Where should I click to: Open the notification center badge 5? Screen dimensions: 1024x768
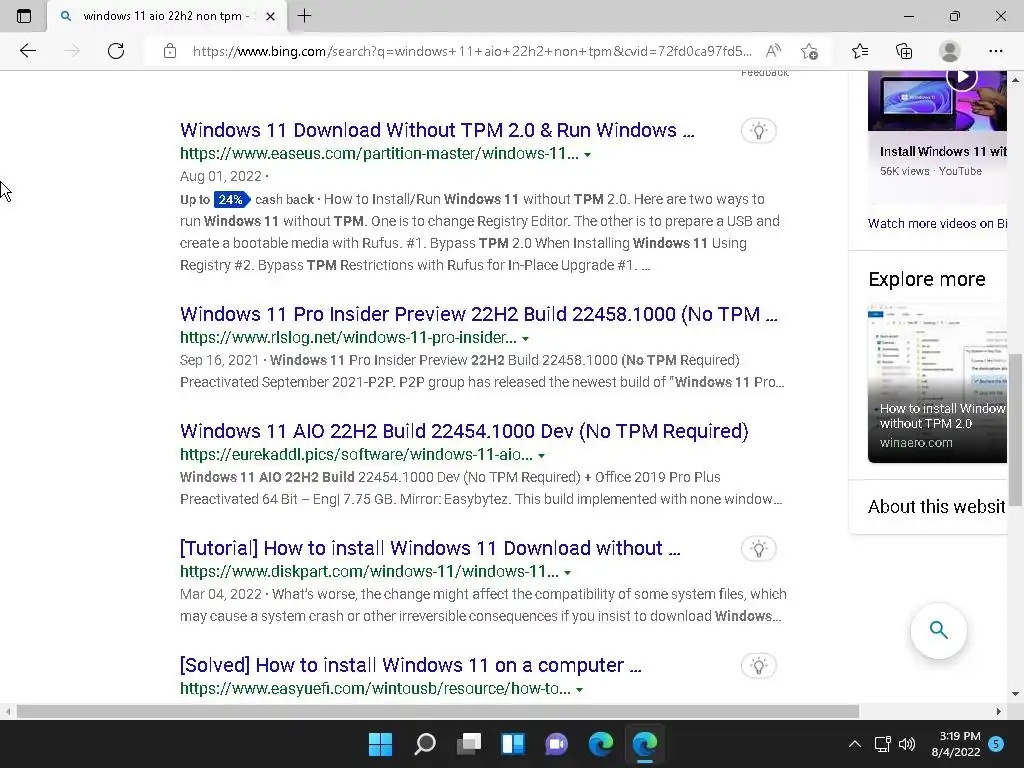point(996,743)
